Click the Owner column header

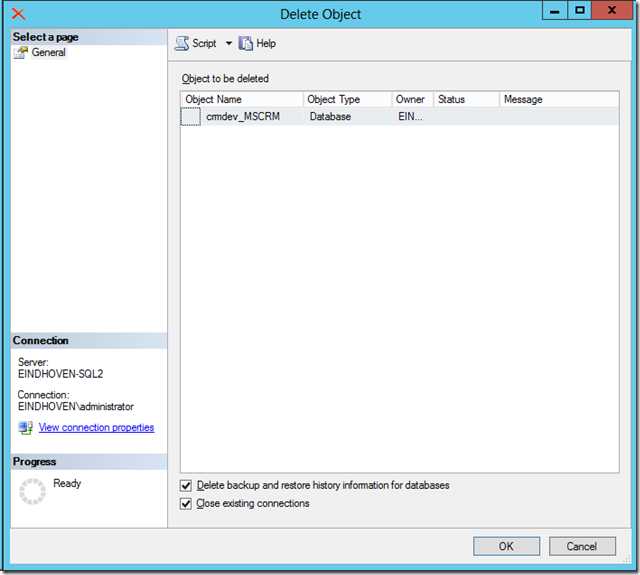pos(412,99)
